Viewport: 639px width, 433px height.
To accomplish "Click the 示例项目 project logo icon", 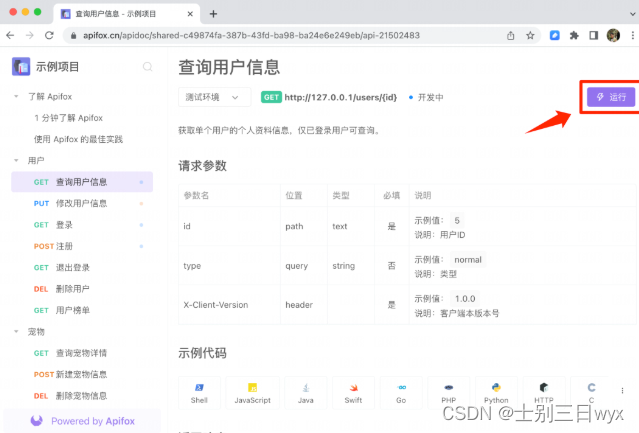I will point(21,66).
